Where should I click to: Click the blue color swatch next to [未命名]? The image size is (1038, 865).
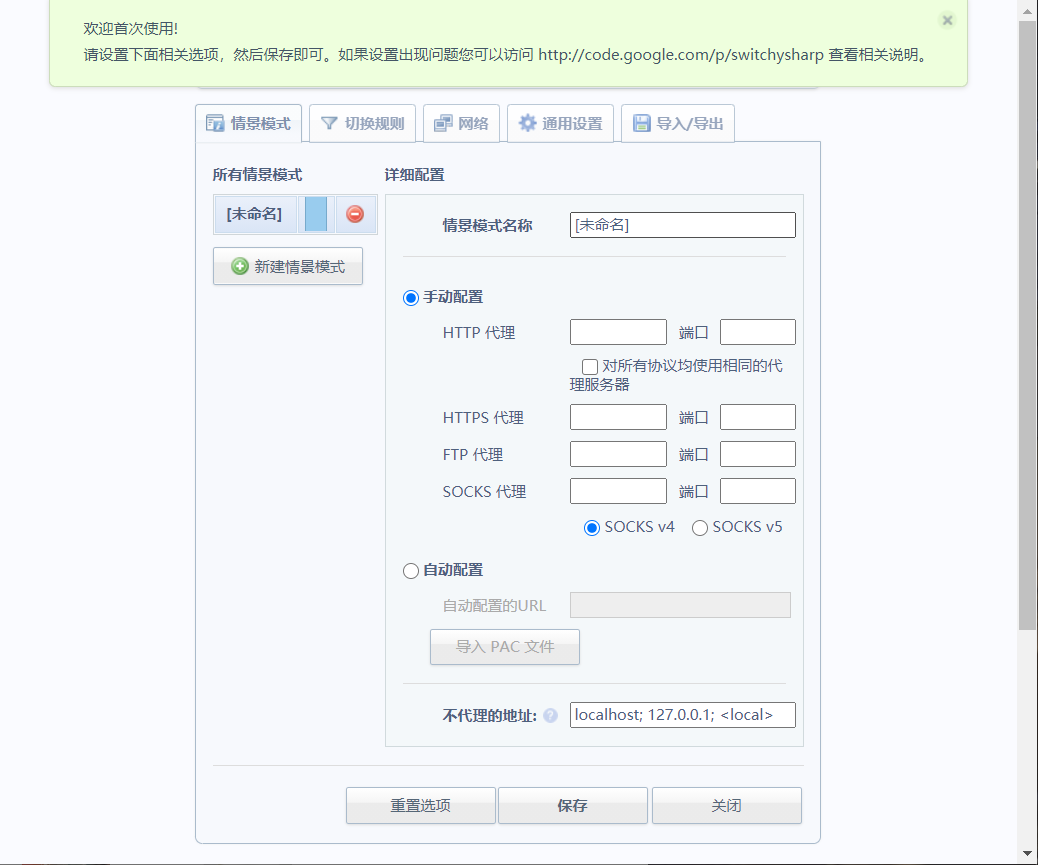[315, 214]
